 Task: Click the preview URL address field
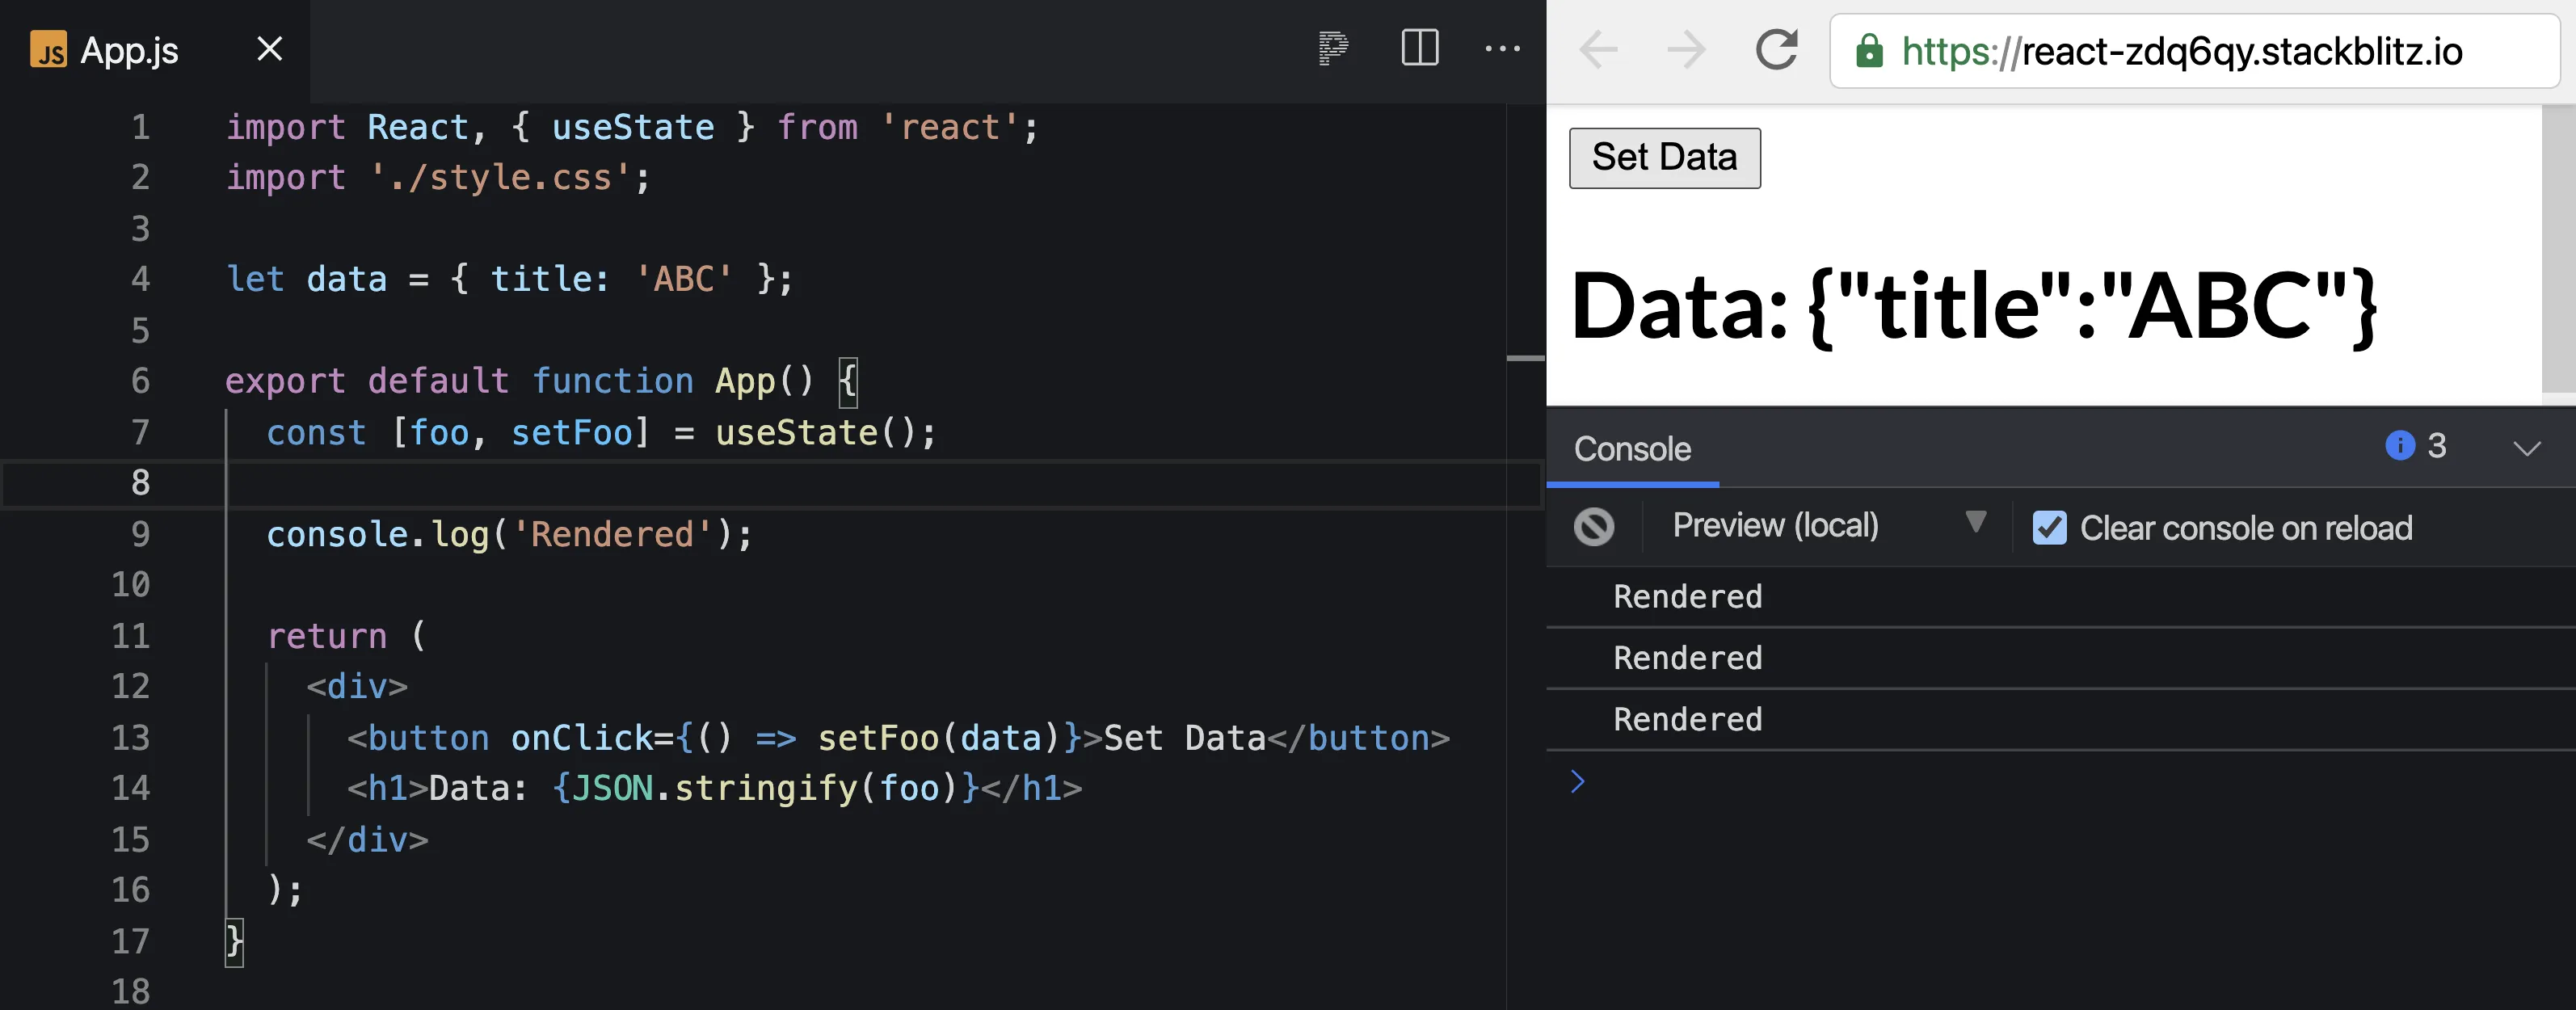[x=2190, y=52]
